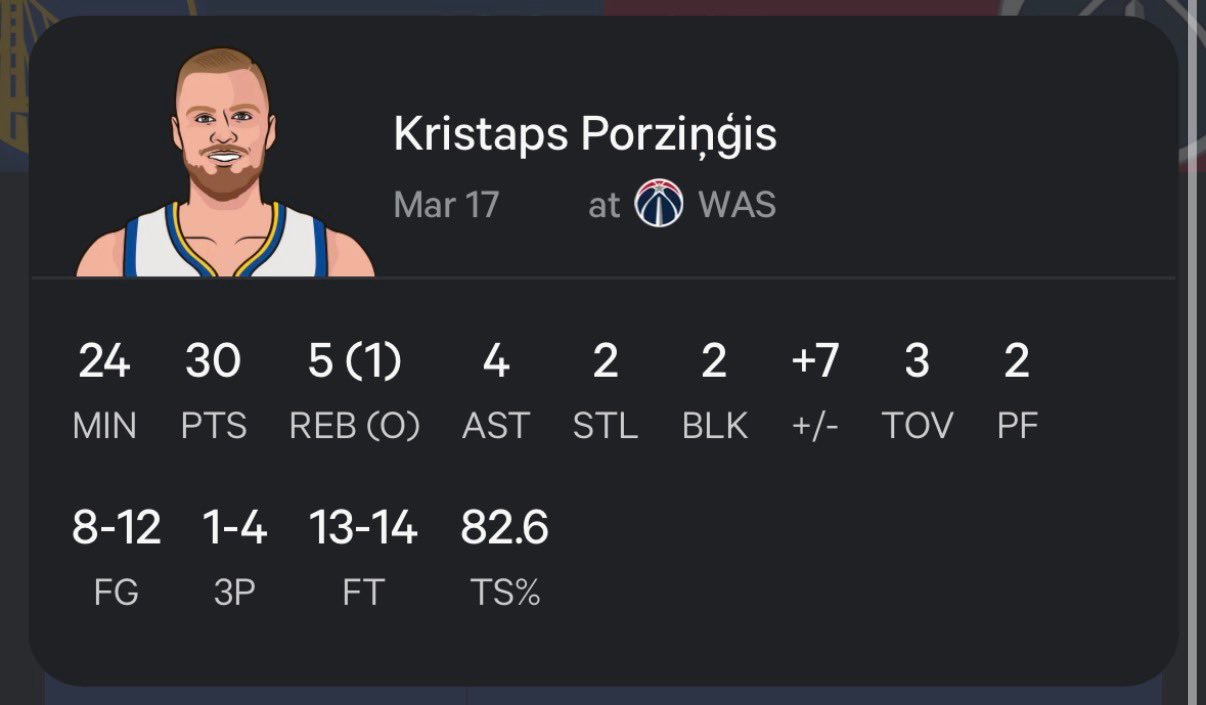Open the Kristaps Porziņģis player name
The image size is (1206, 705).
tap(585, 135)
